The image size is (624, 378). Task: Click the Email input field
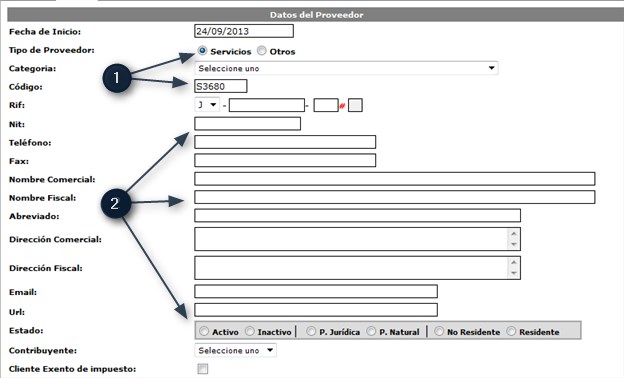point(316,291)
